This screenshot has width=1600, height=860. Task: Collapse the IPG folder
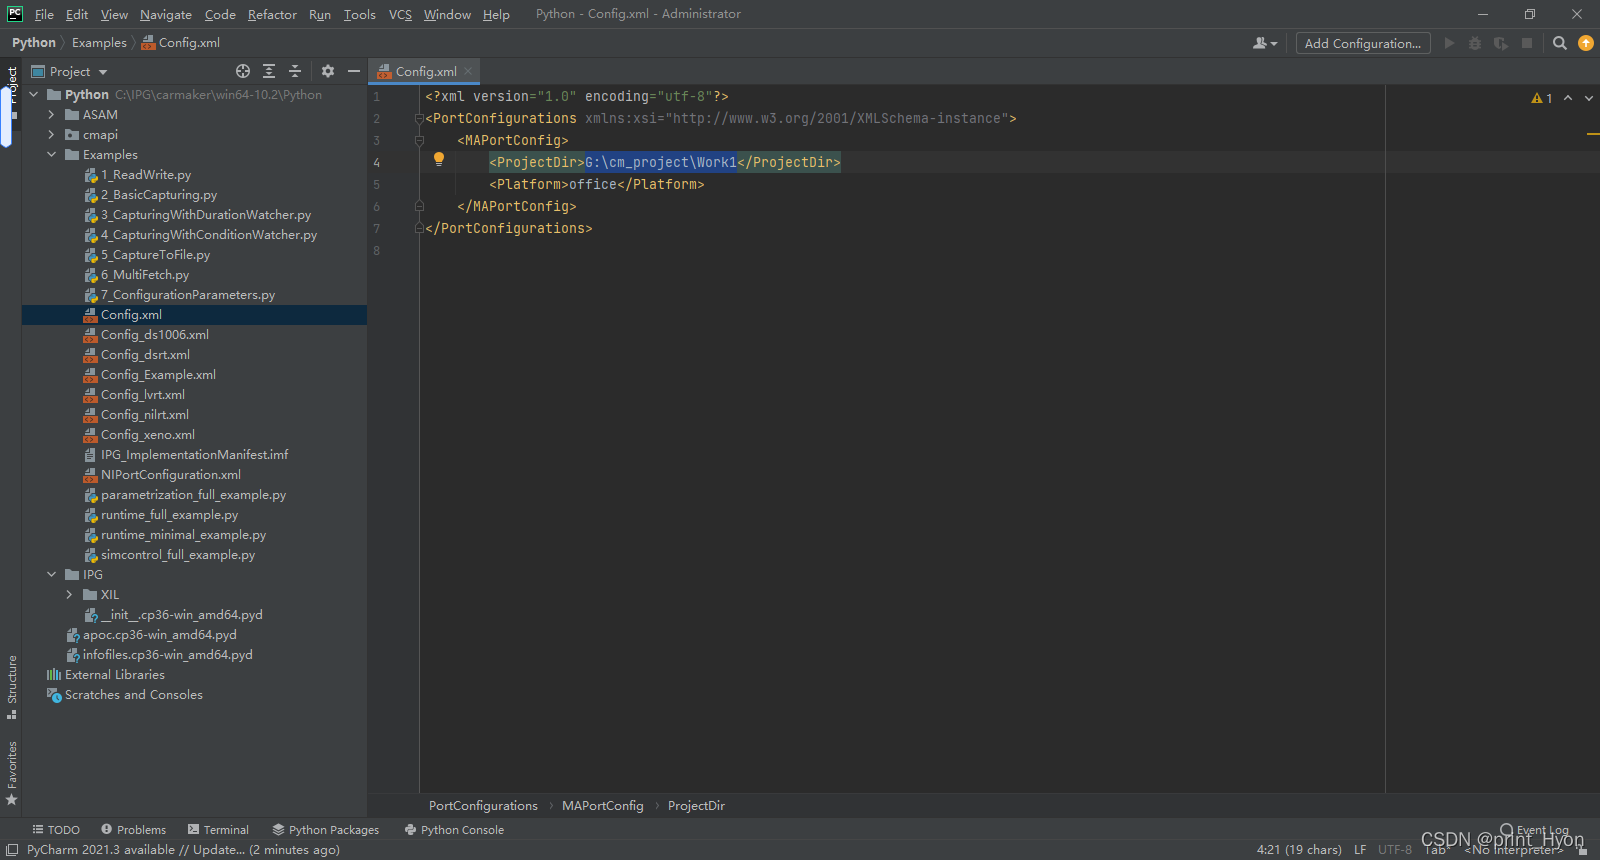pyautogui.click(x=52, y=574)
